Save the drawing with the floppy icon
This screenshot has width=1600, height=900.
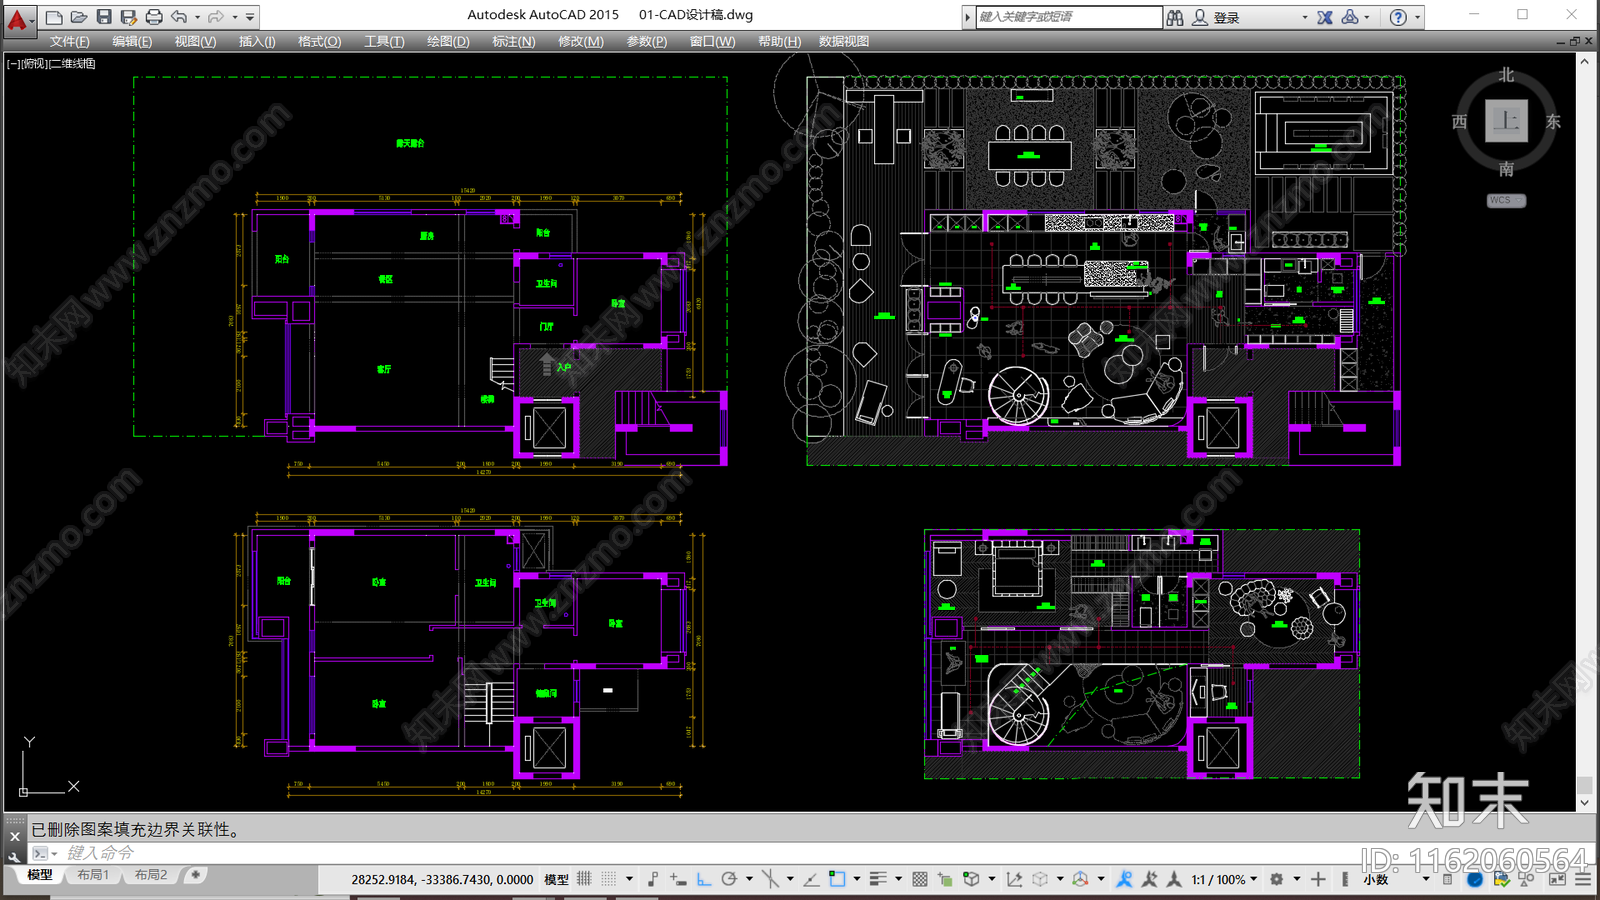click(x=104, y=17)
